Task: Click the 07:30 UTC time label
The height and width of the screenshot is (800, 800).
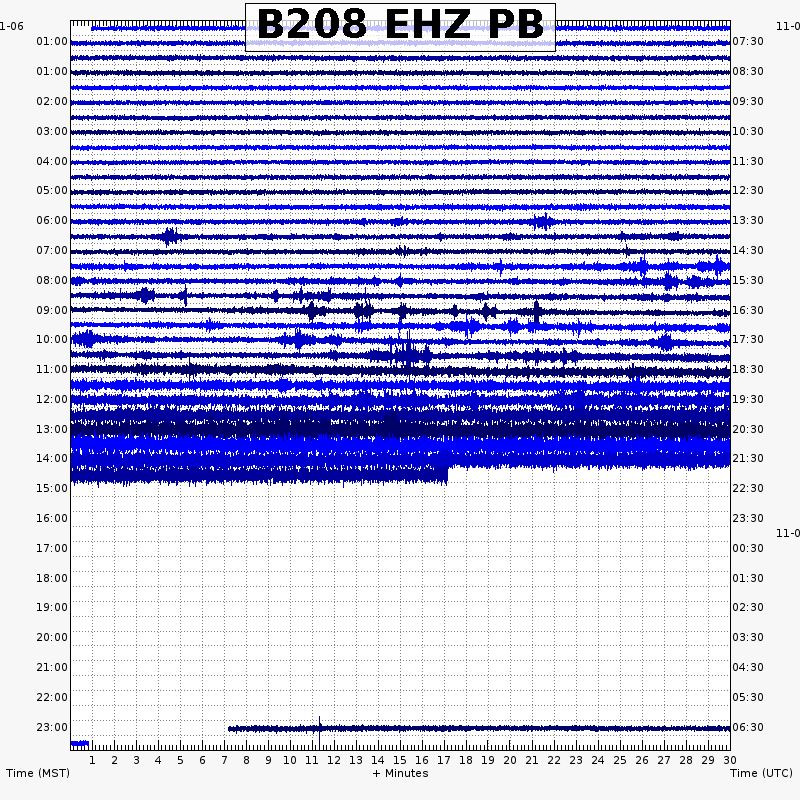Action: click(748, 41)
